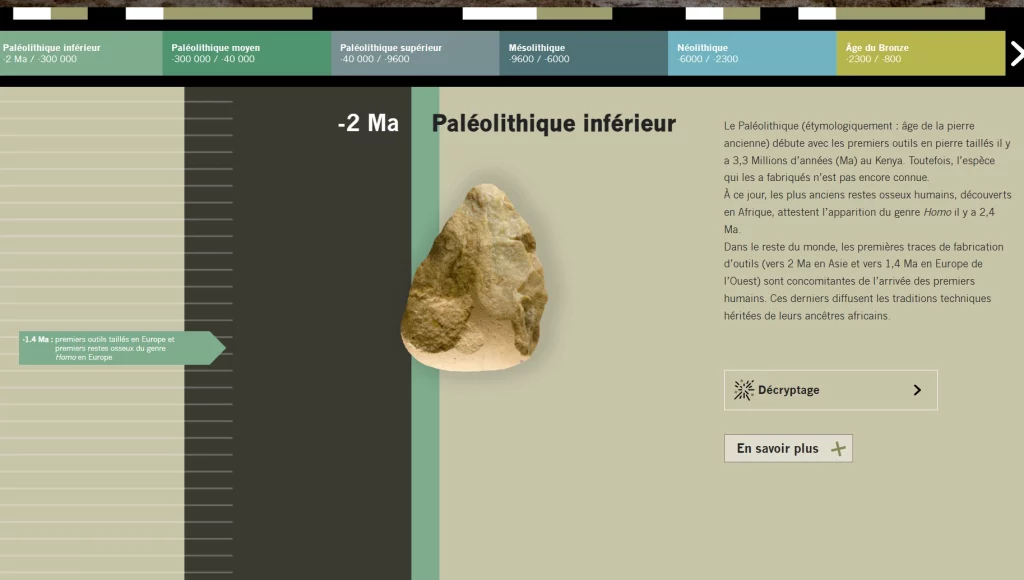Click the Paléolithique description paragraph
Viewport: 1024px width, 580px height.
point(867,220)
